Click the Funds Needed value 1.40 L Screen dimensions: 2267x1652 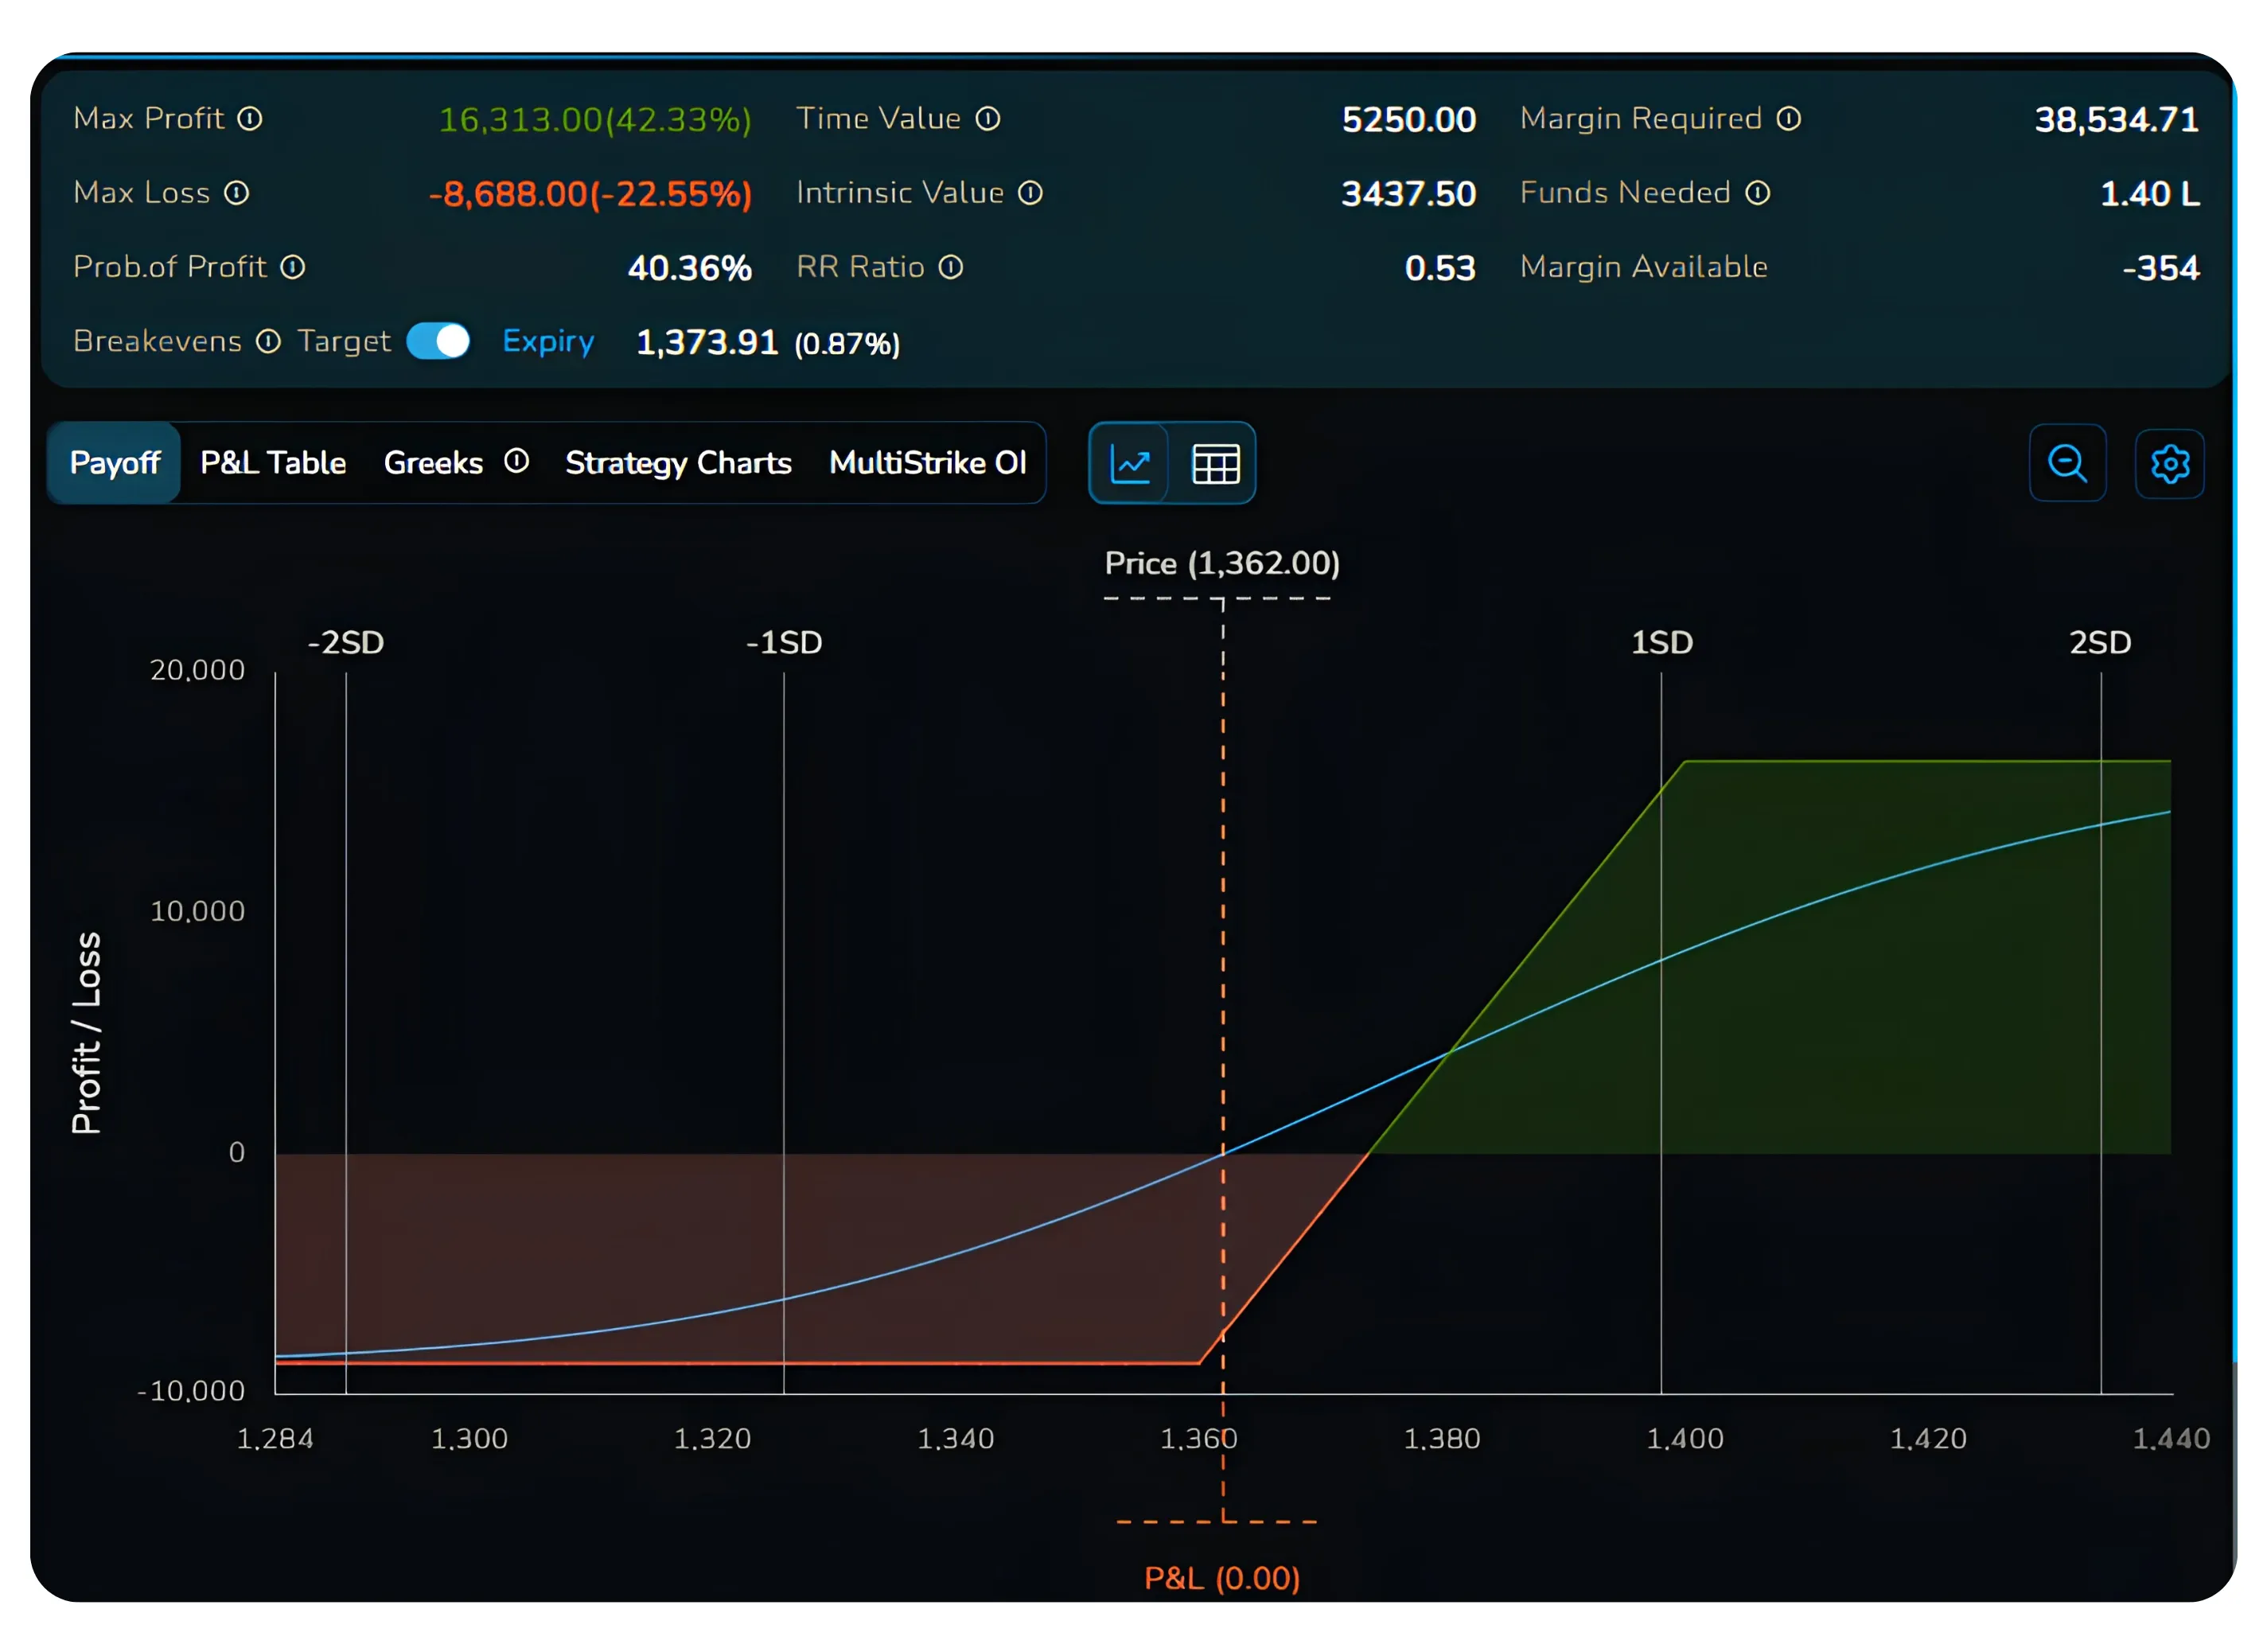point(2149,194)
